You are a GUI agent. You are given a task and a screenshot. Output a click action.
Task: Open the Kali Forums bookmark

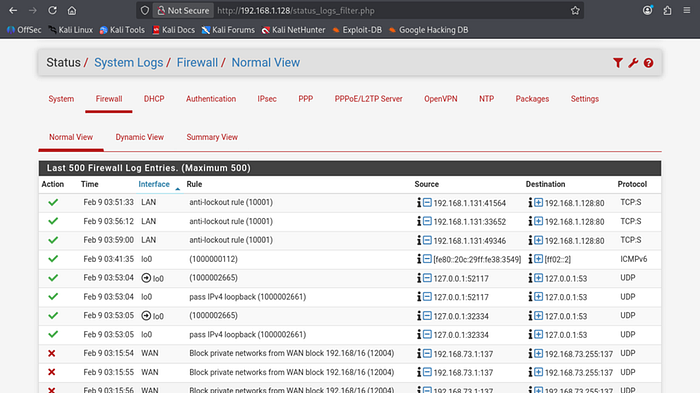pyautogui.click(x=228, y=30)
